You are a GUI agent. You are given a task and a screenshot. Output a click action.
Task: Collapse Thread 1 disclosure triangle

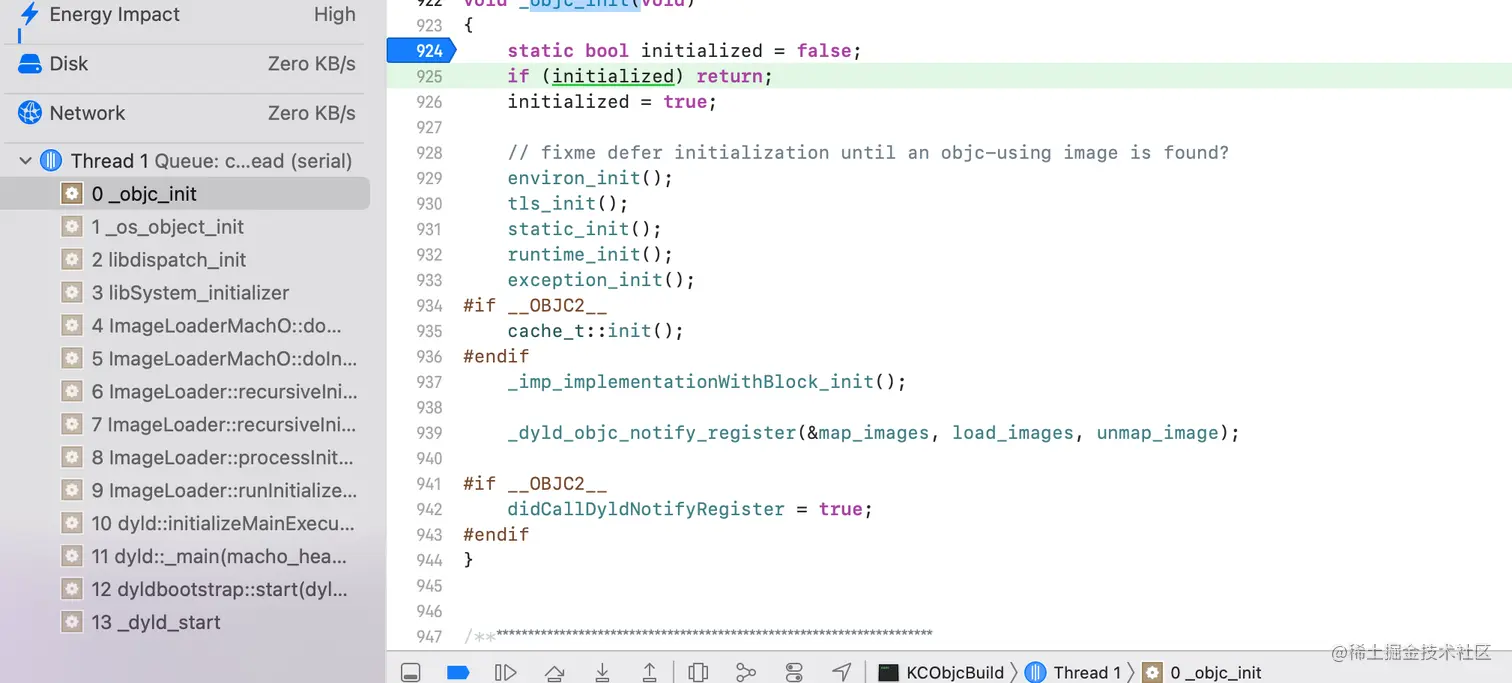25,161
